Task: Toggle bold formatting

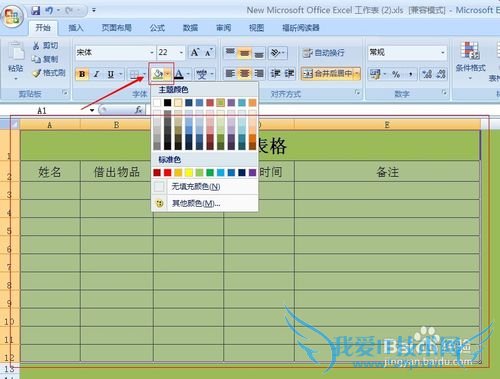Action: tap(82, 74)
